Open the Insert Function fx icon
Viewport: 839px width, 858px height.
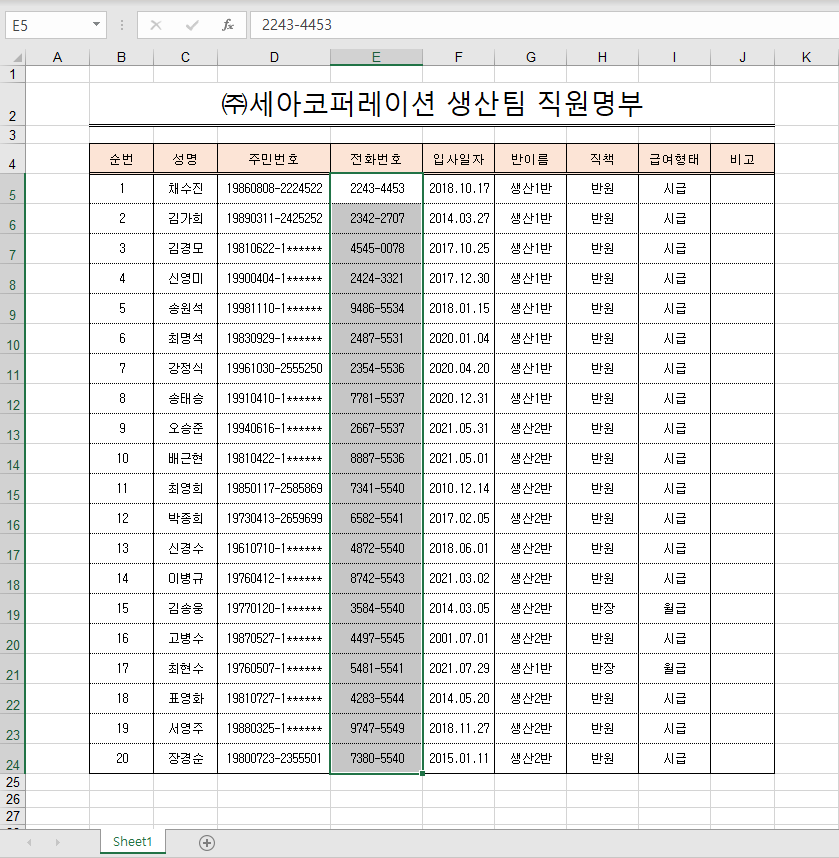pos(228,25)
